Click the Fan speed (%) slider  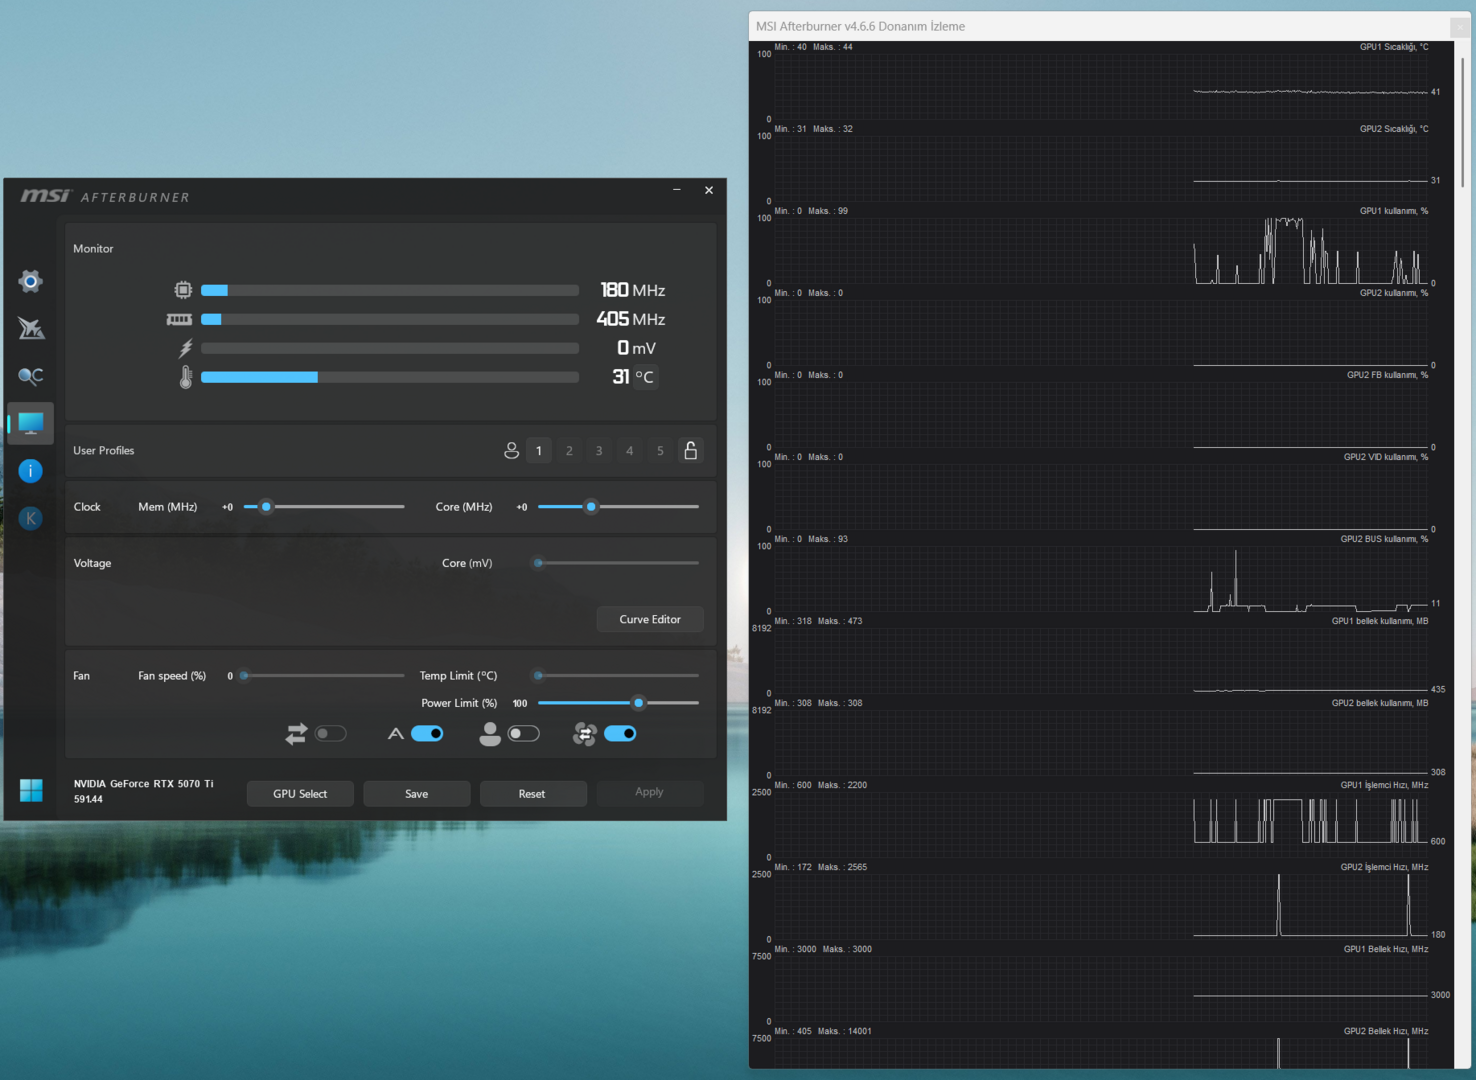pyautogui.click(x=322, y=676)
